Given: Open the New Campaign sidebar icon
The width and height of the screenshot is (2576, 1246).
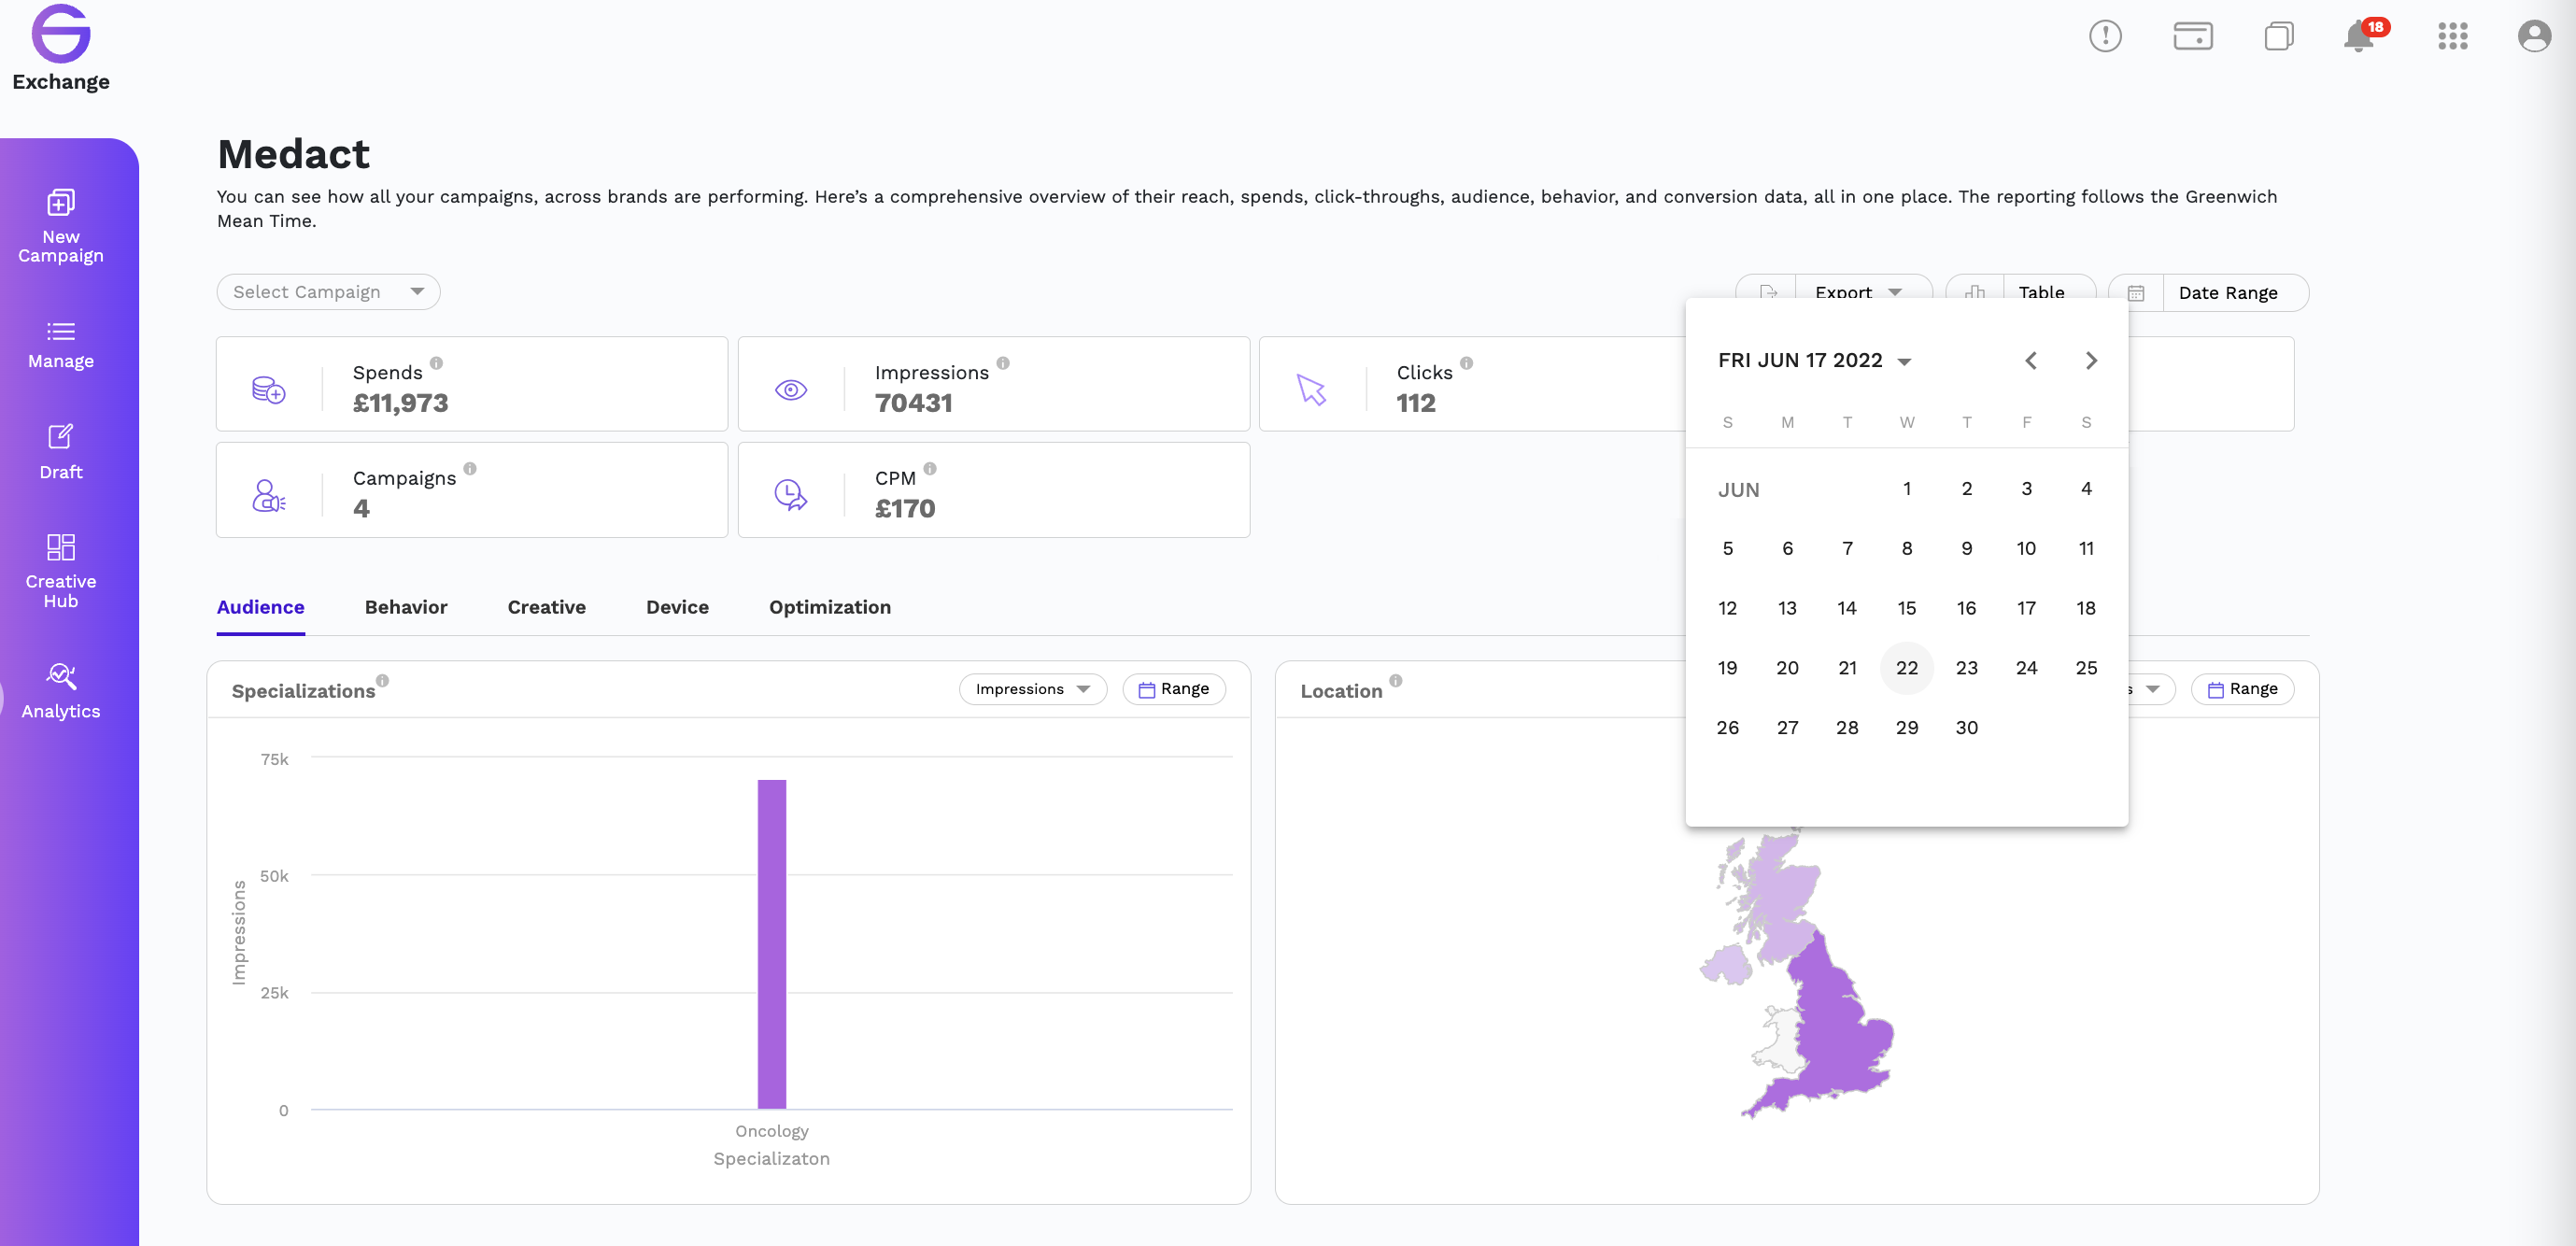Looking at the screenshot, I should (60, 203).
